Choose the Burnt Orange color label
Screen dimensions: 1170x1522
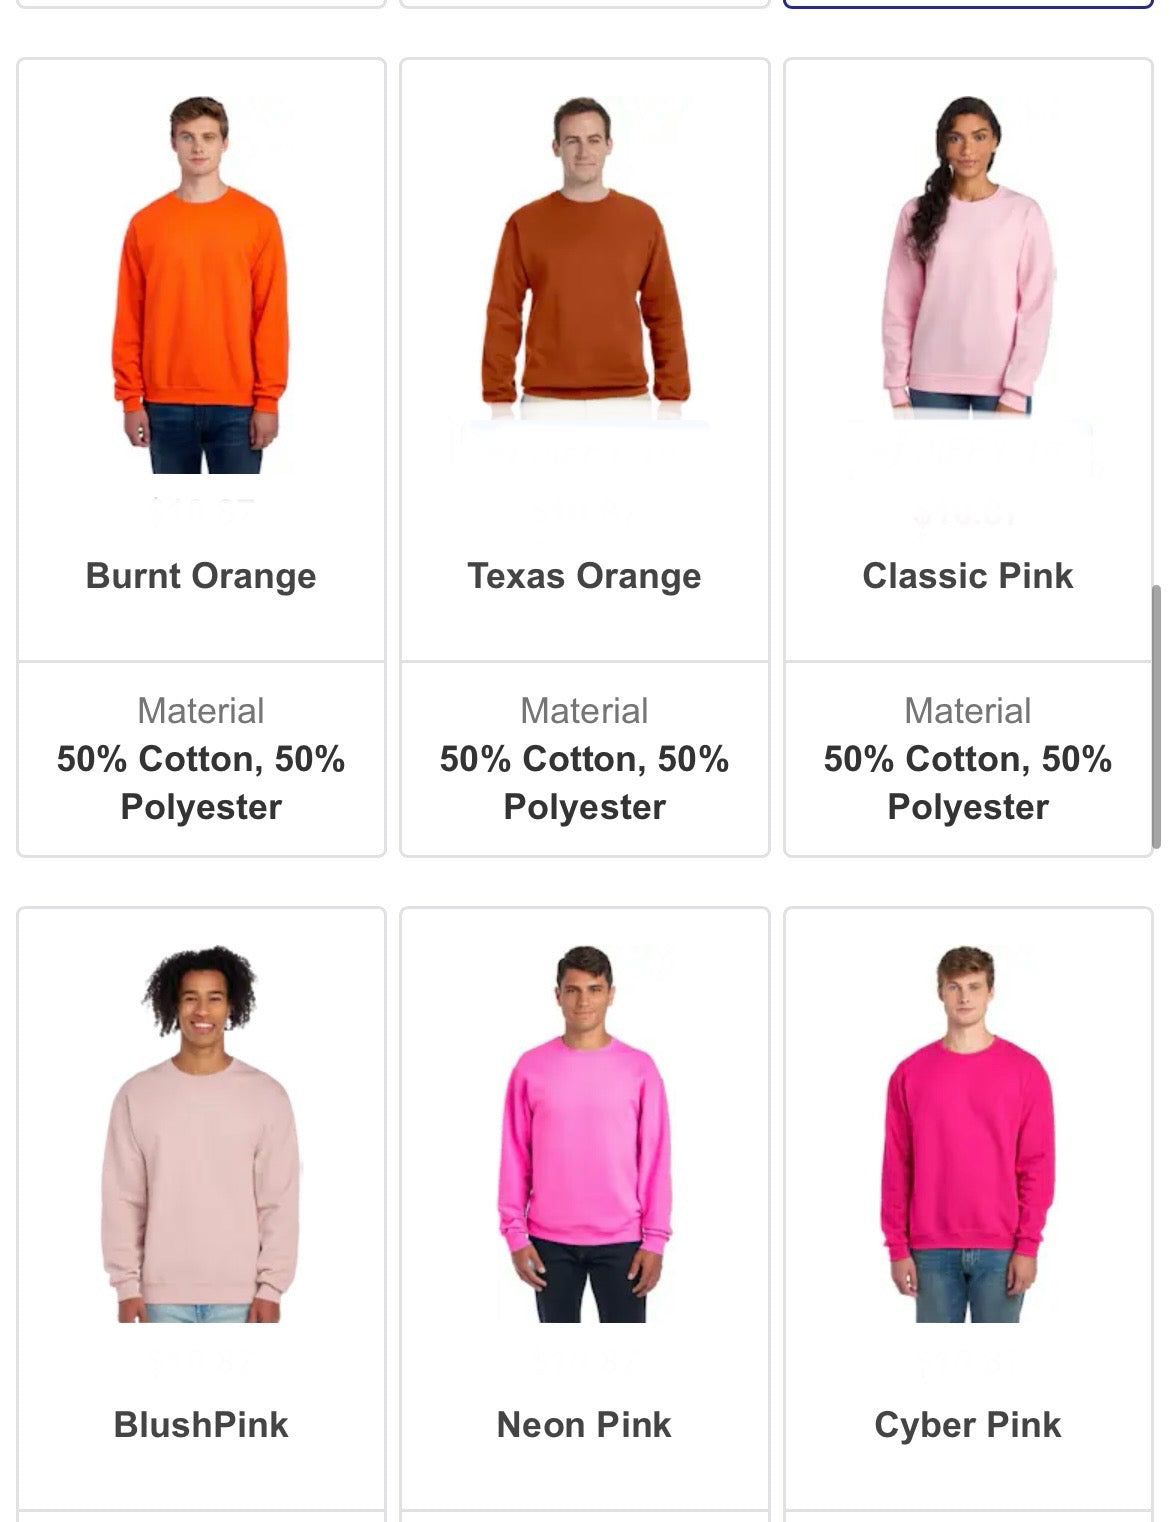tap(201, 576)
